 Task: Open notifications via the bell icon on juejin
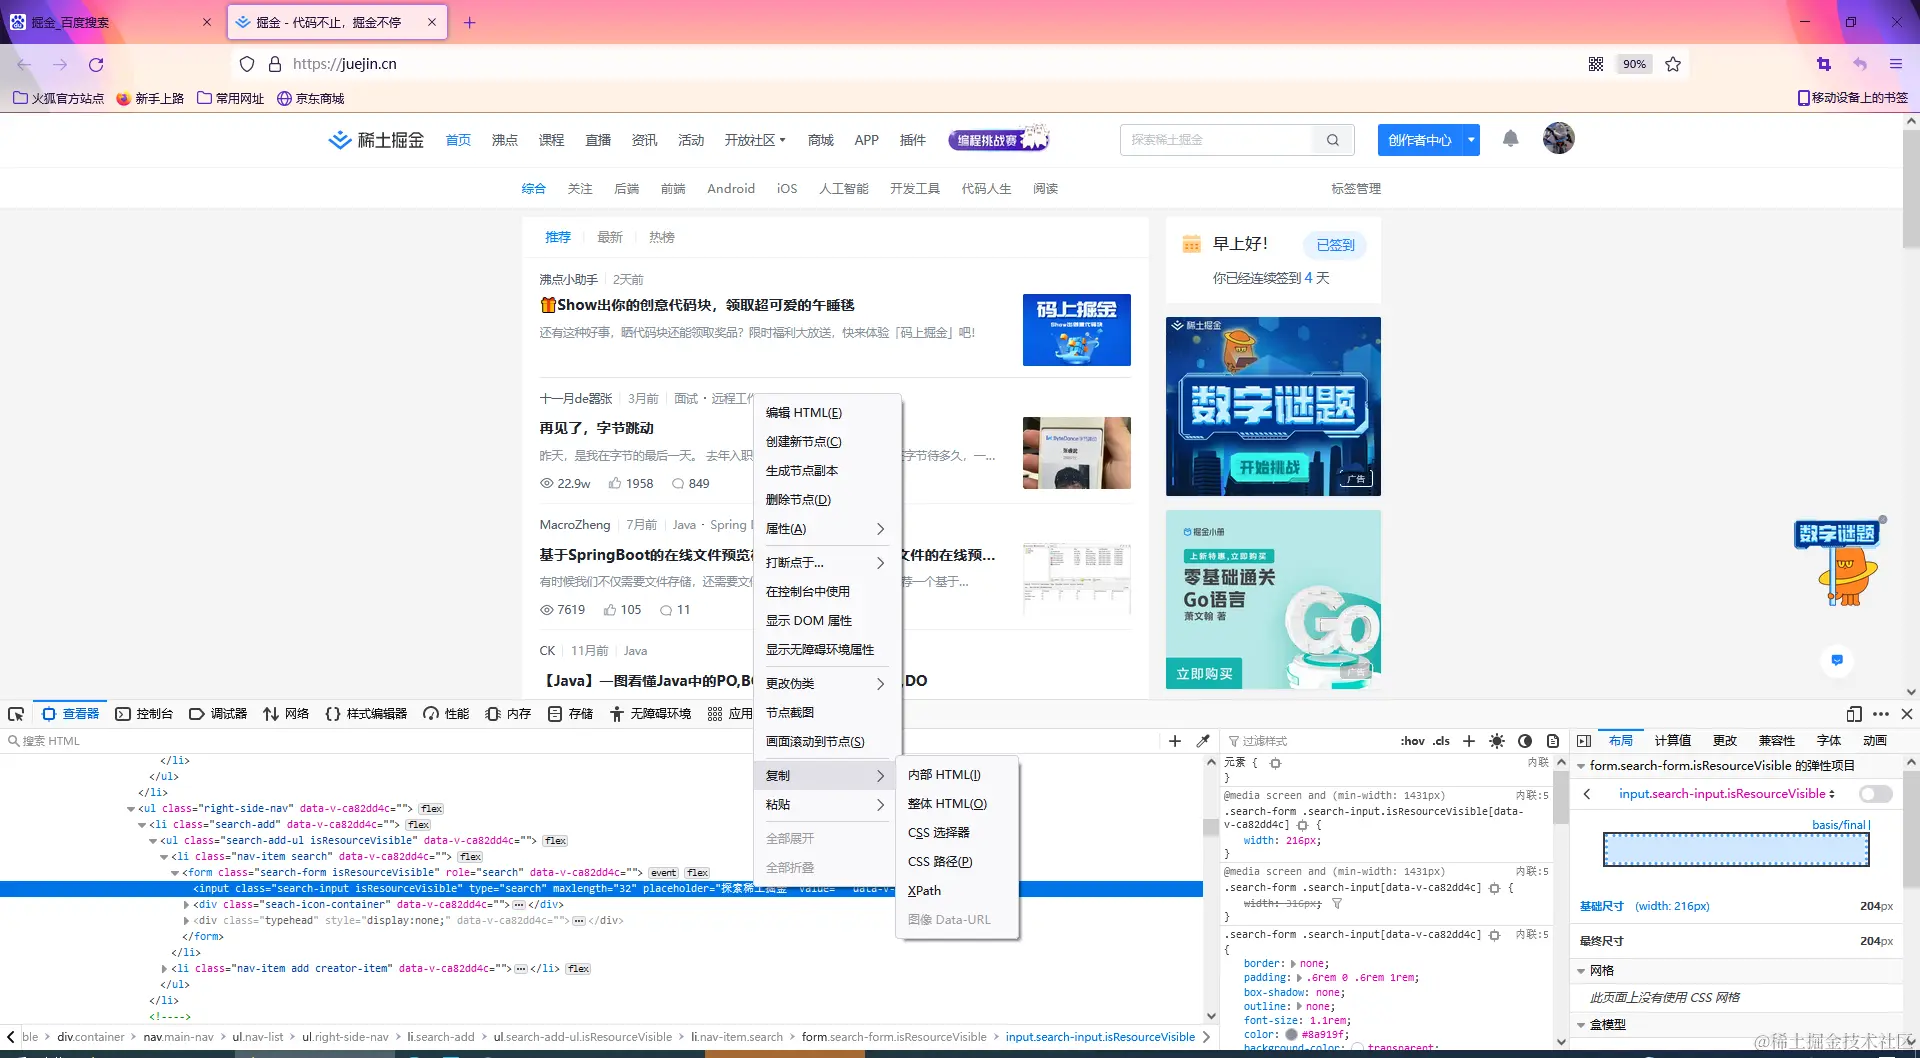coord(1510,140)
